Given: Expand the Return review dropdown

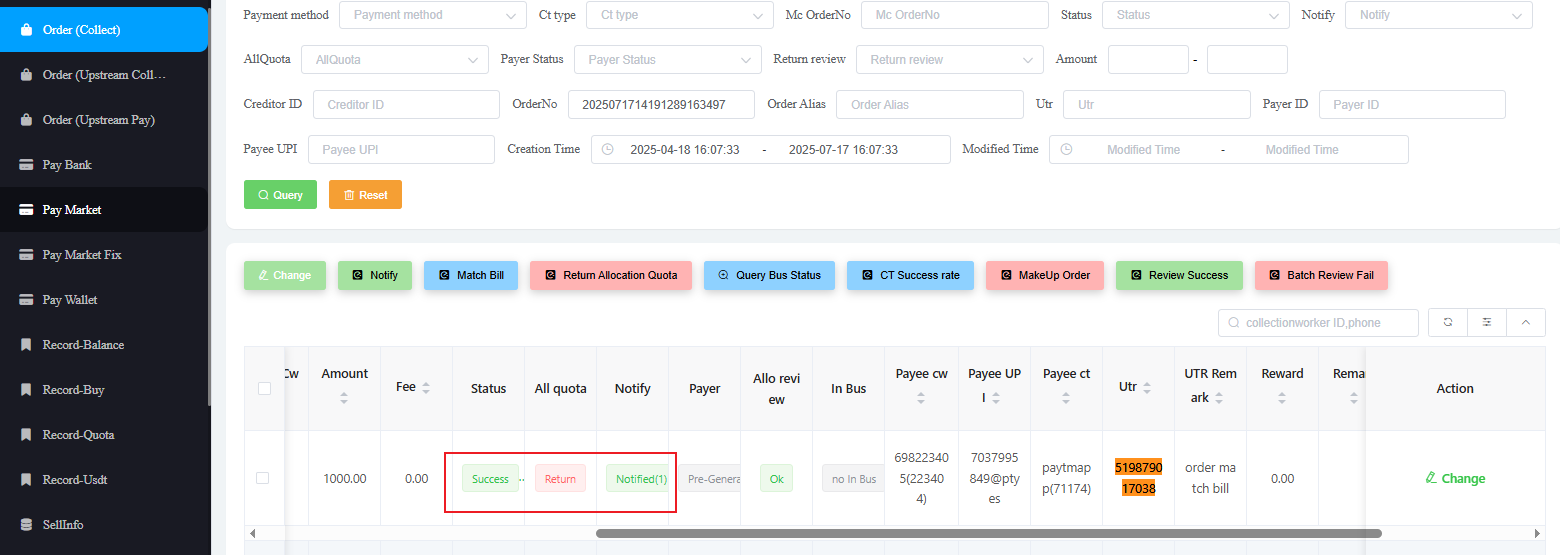Looking at the screenshot, I should 949,60.
